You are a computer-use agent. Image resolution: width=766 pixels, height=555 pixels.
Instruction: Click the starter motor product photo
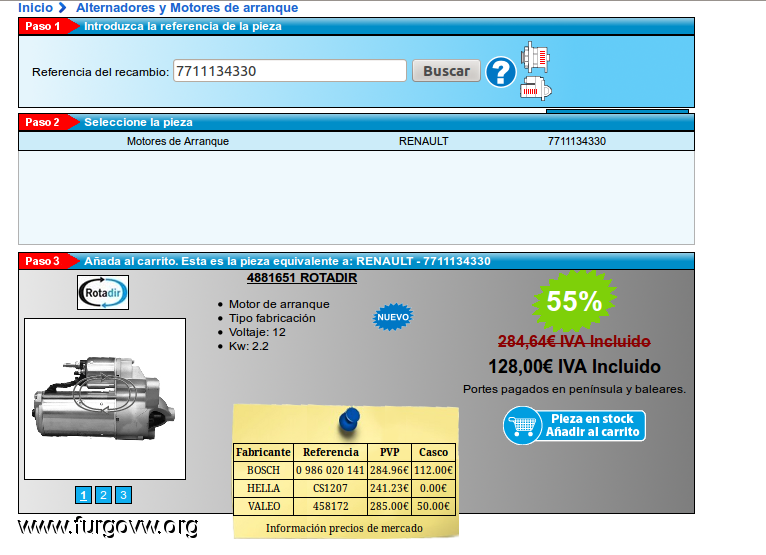(105, 399)
